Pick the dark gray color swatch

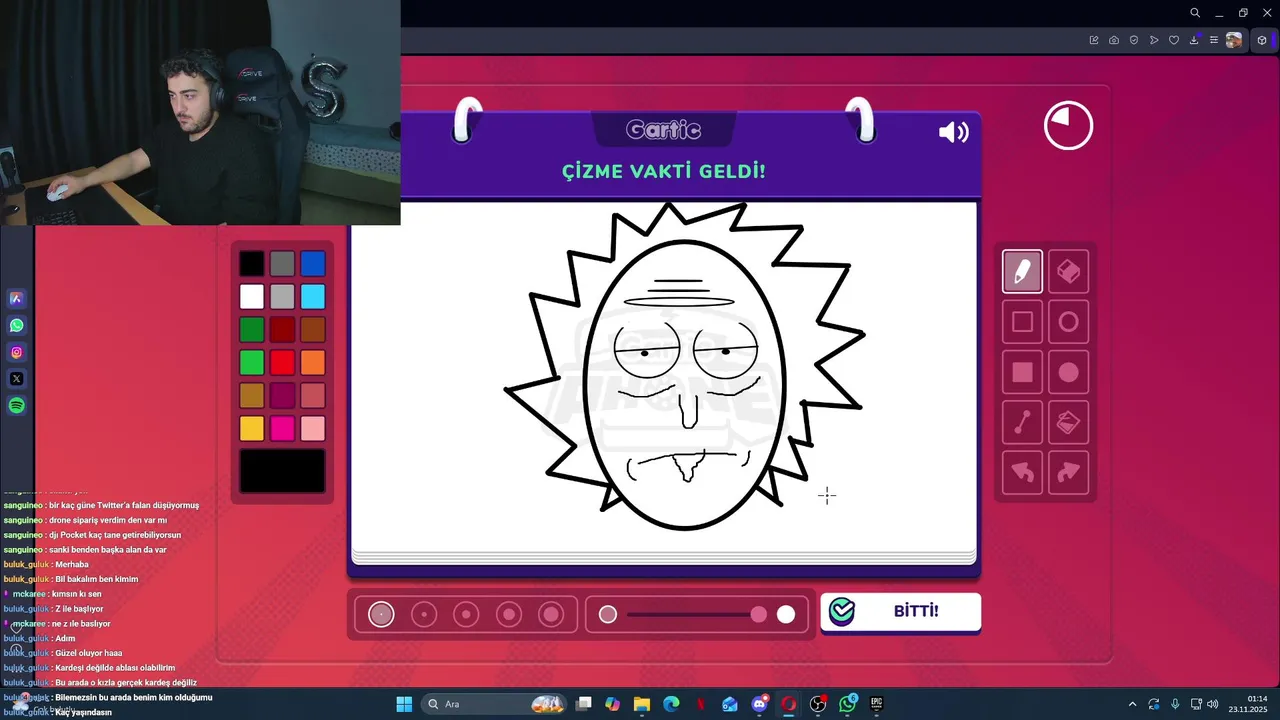(x=282, y=264)
